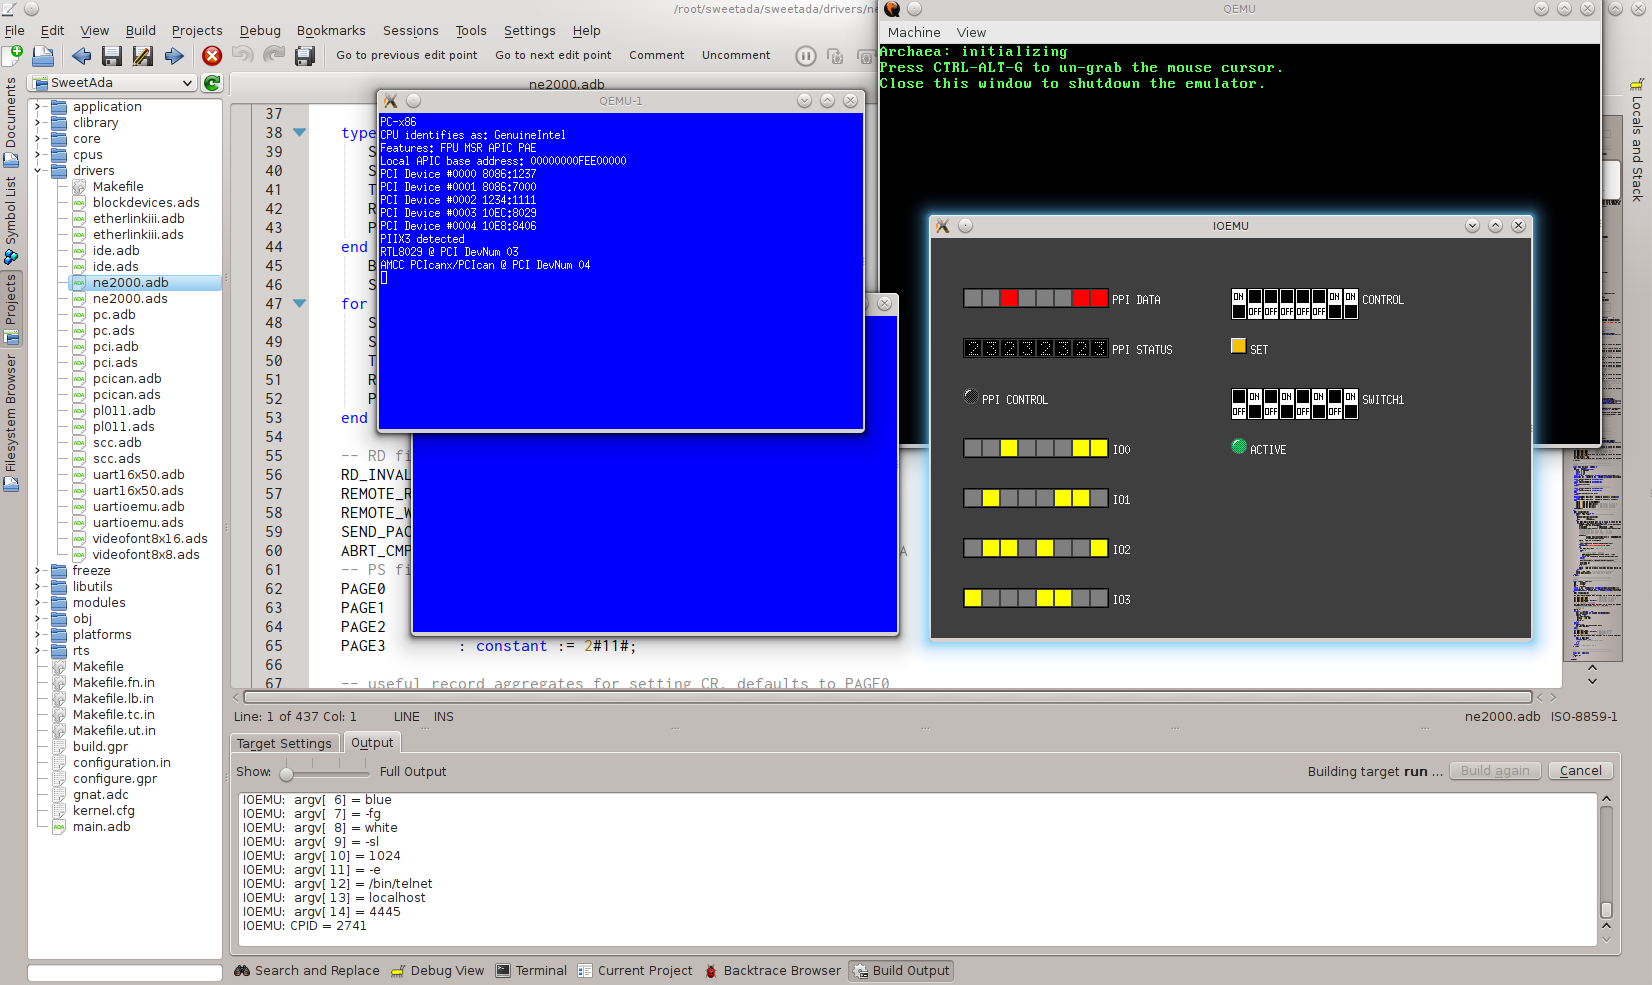Toggle second DIP switch in SWITCH1 bank
Screen dimensions: 1652x985
[x=1255, y=404]
